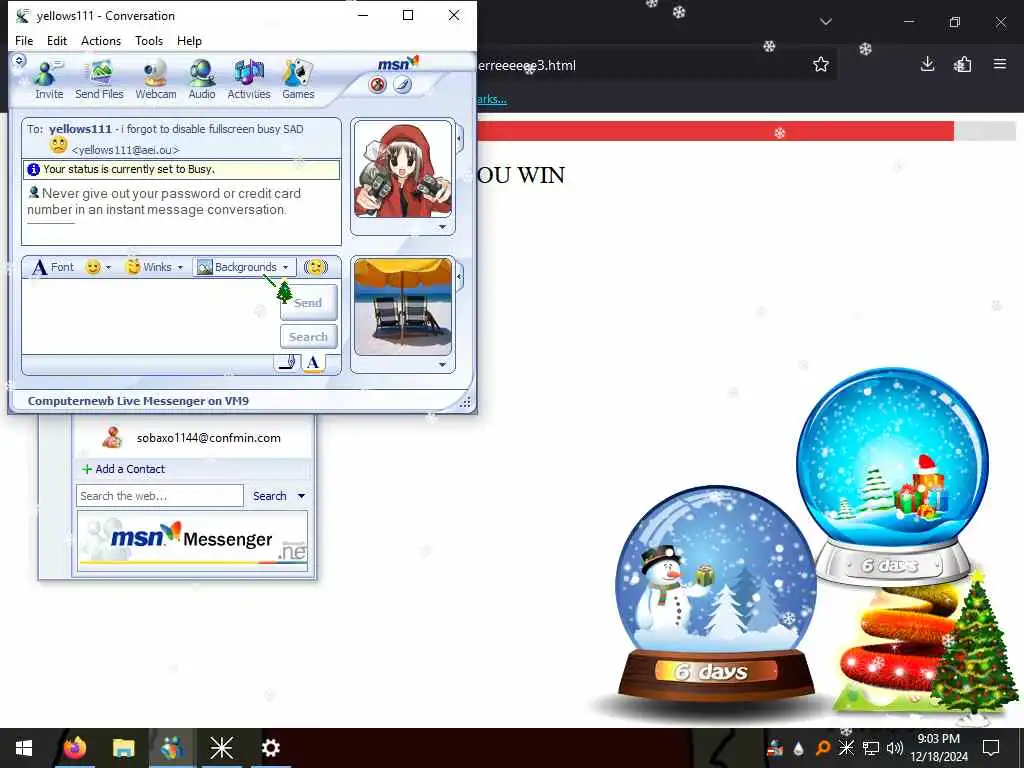Expand the emoticon dropdown arrow
The height and width of the screenshot is (768, 1024).
108,267
